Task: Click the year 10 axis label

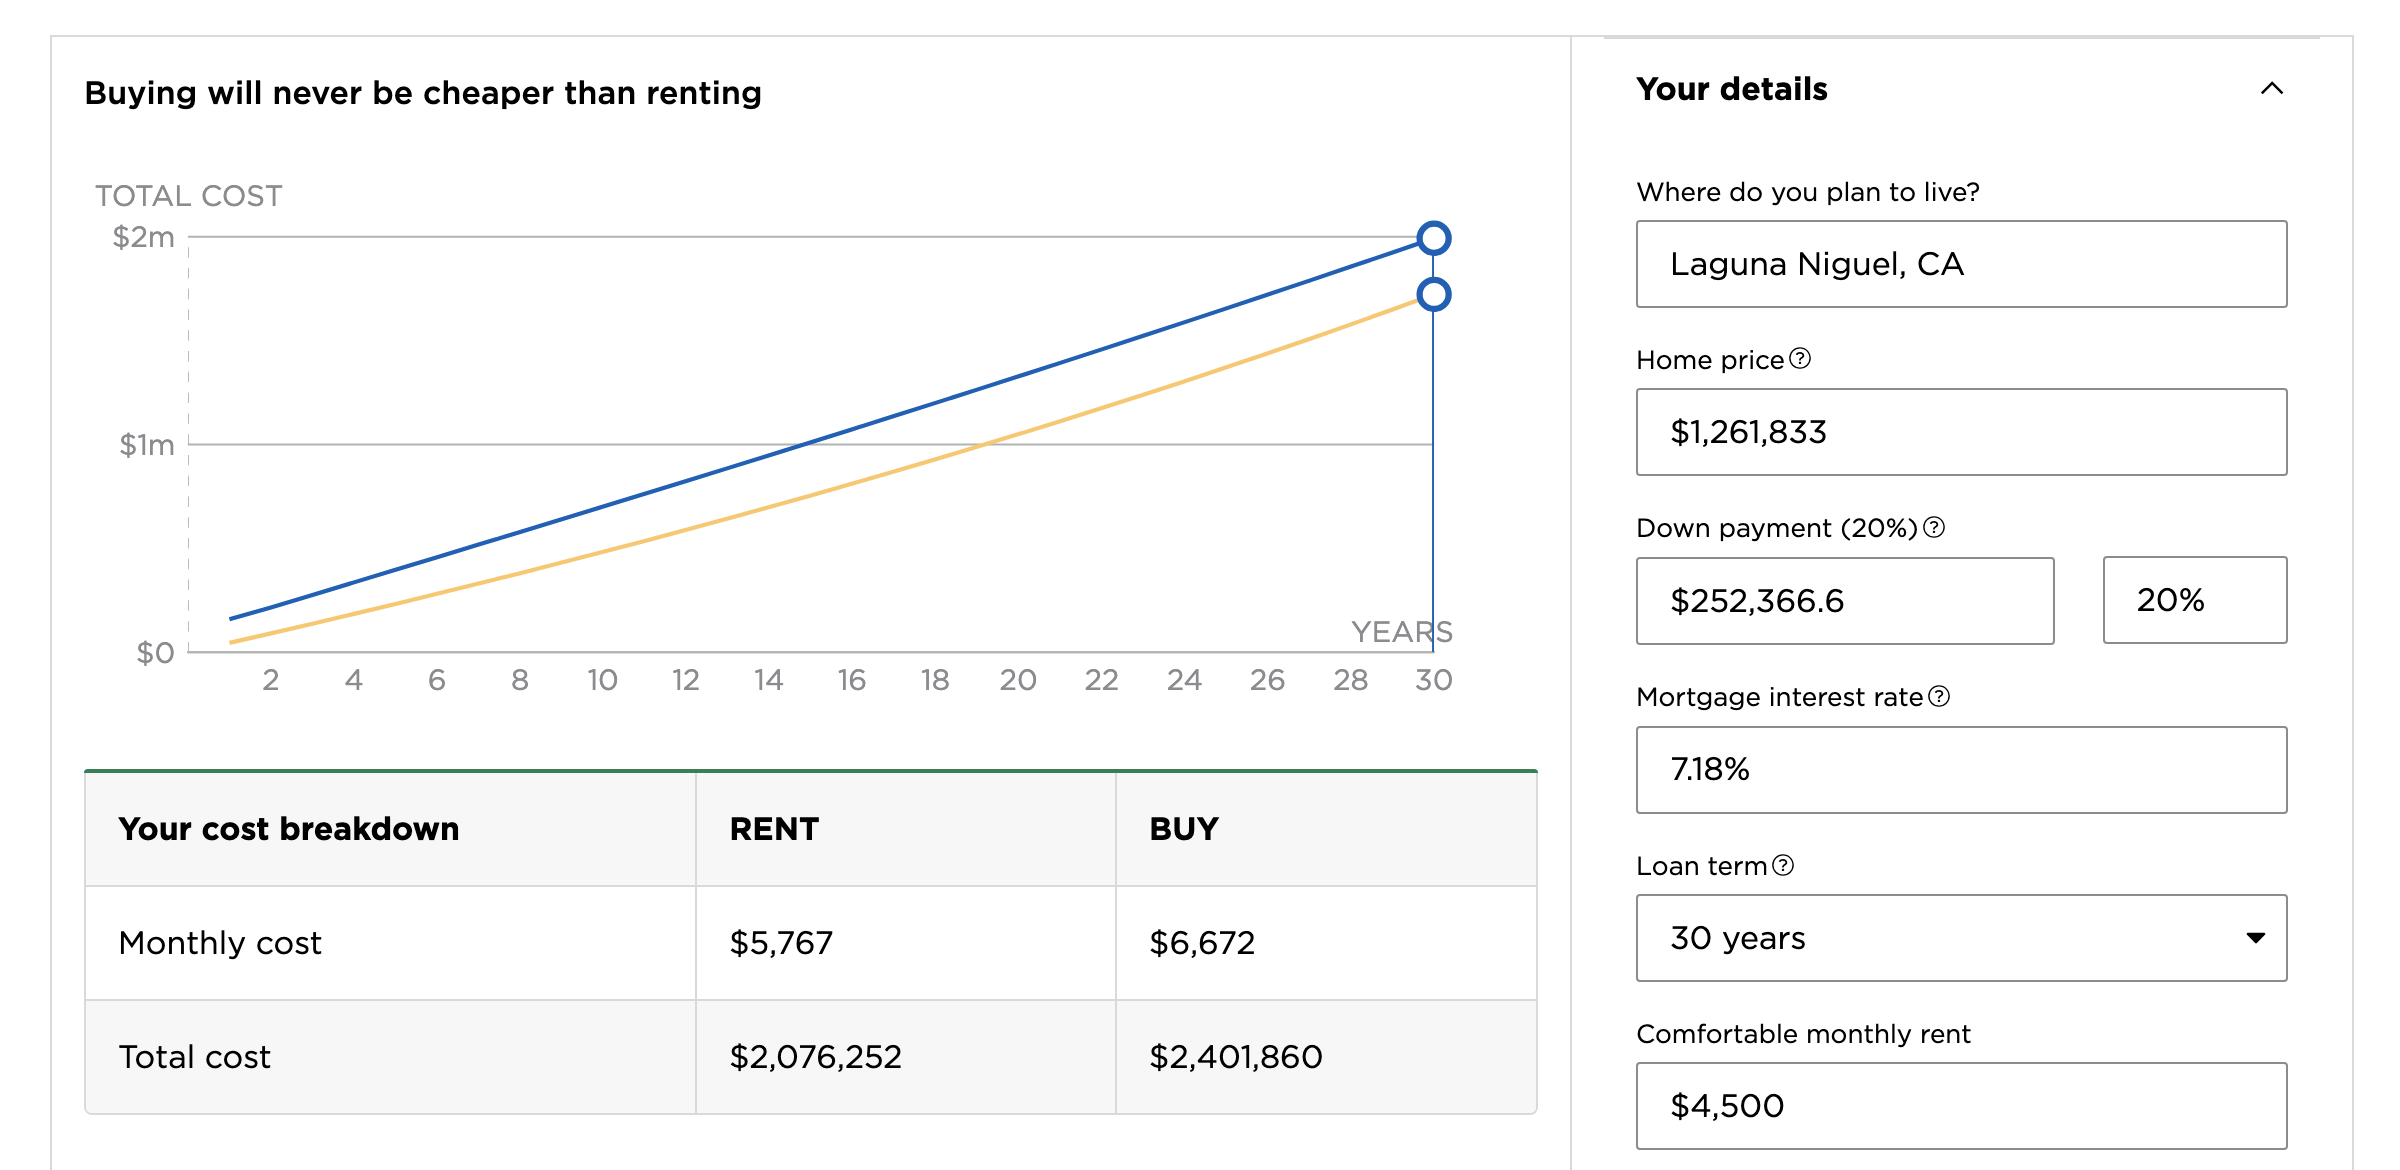Action: pos(602,681)
